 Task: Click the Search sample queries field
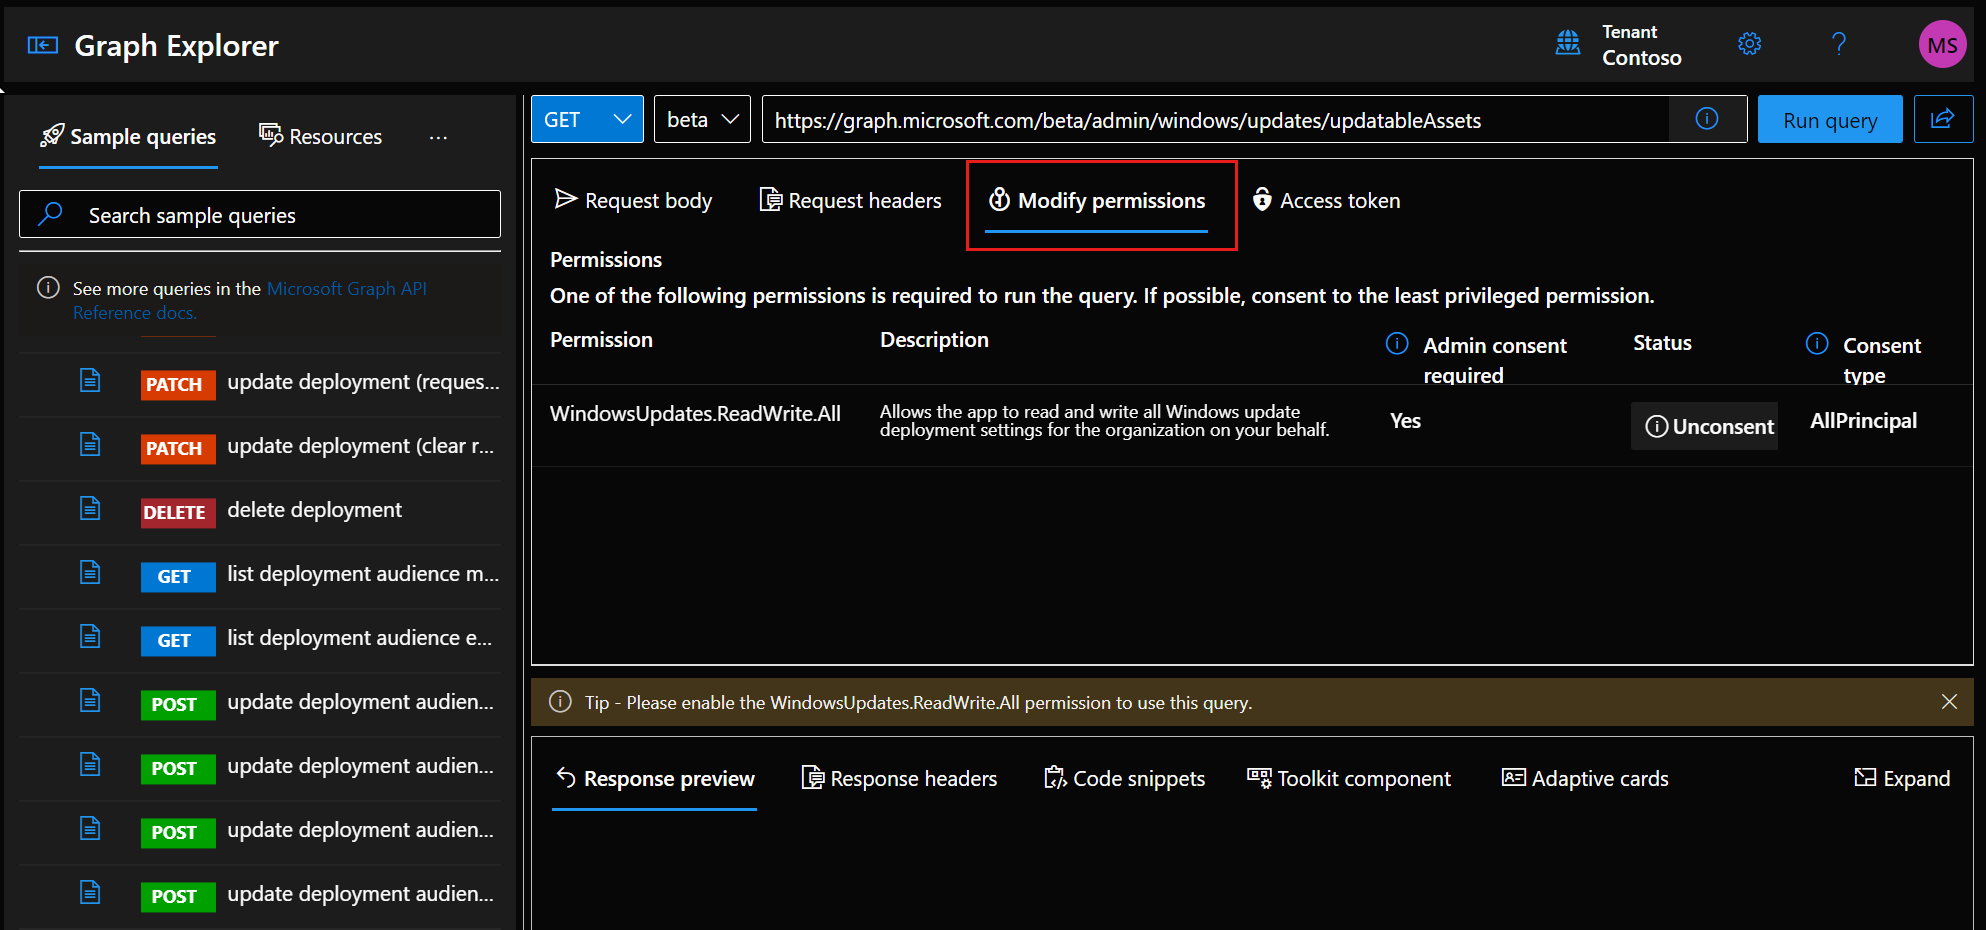(x=260, y=215)
